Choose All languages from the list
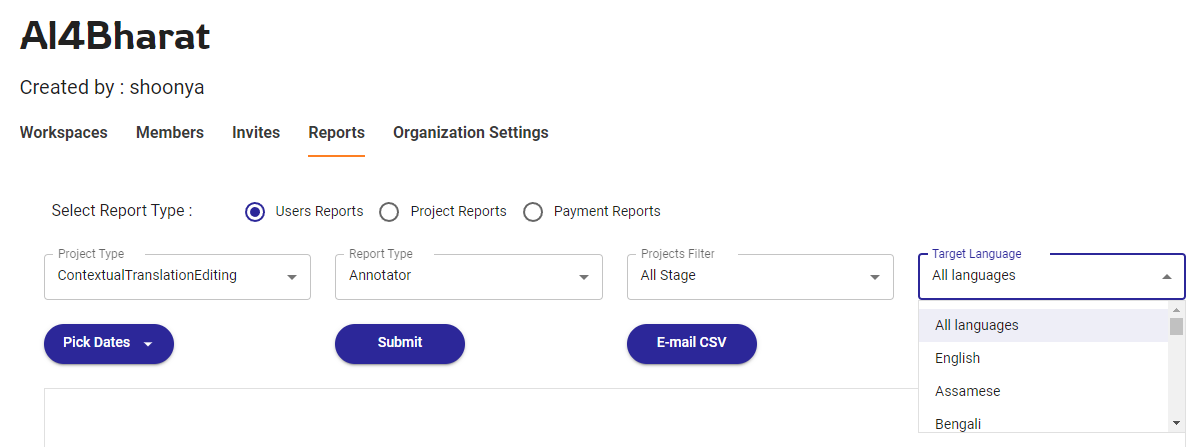The width and height of the screenshot is (1187, 447). [1044, 326]
